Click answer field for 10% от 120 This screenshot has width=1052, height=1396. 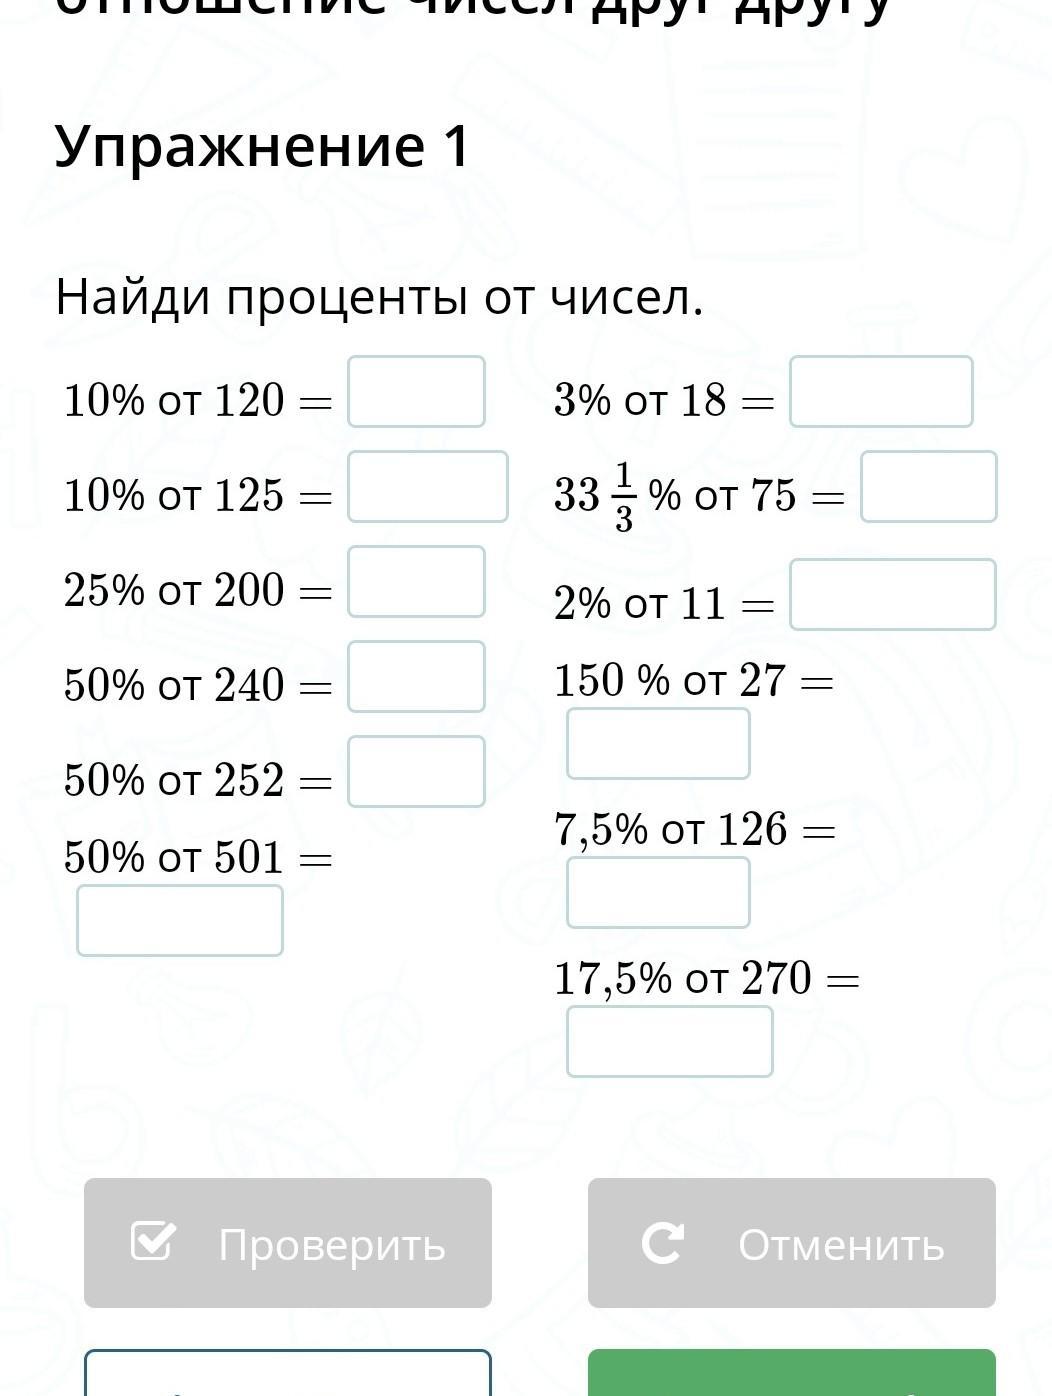tap(416, 392)
